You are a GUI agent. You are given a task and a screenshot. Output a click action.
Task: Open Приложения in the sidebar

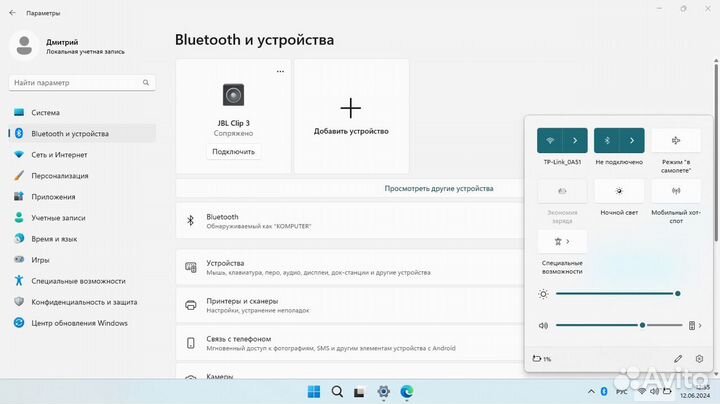click(82, 196)
